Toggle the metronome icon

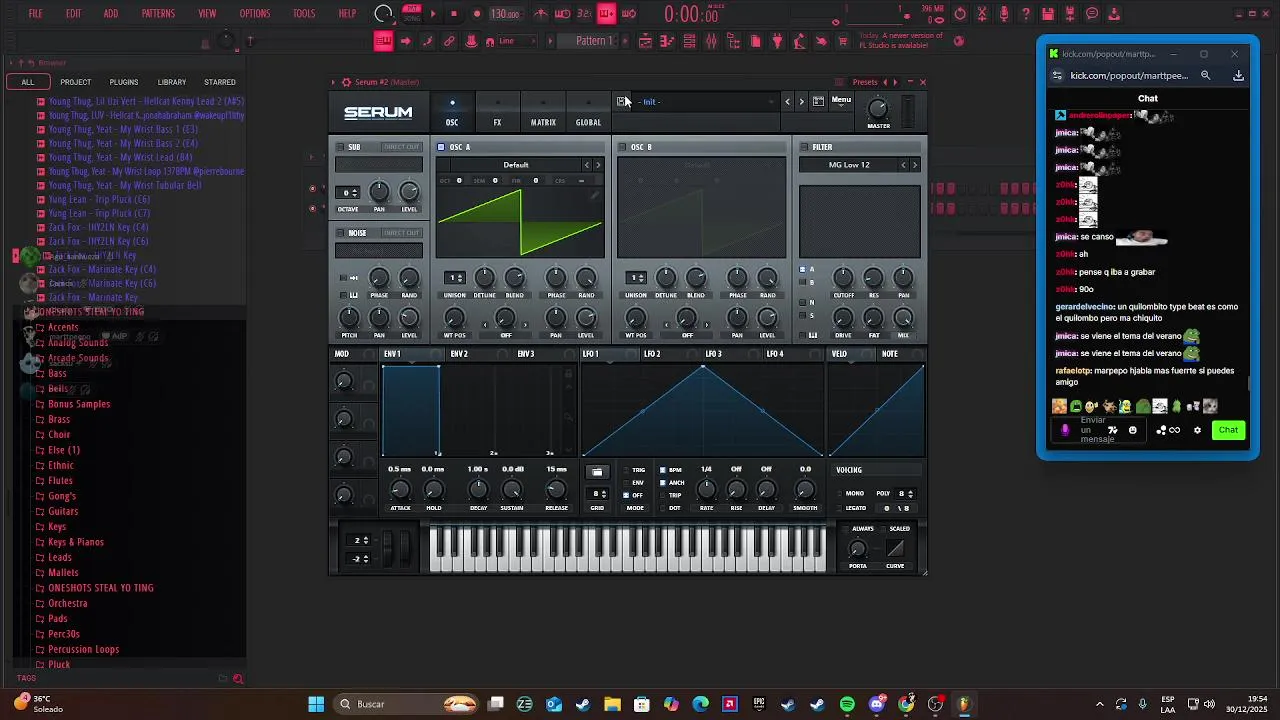coord(541,14)
